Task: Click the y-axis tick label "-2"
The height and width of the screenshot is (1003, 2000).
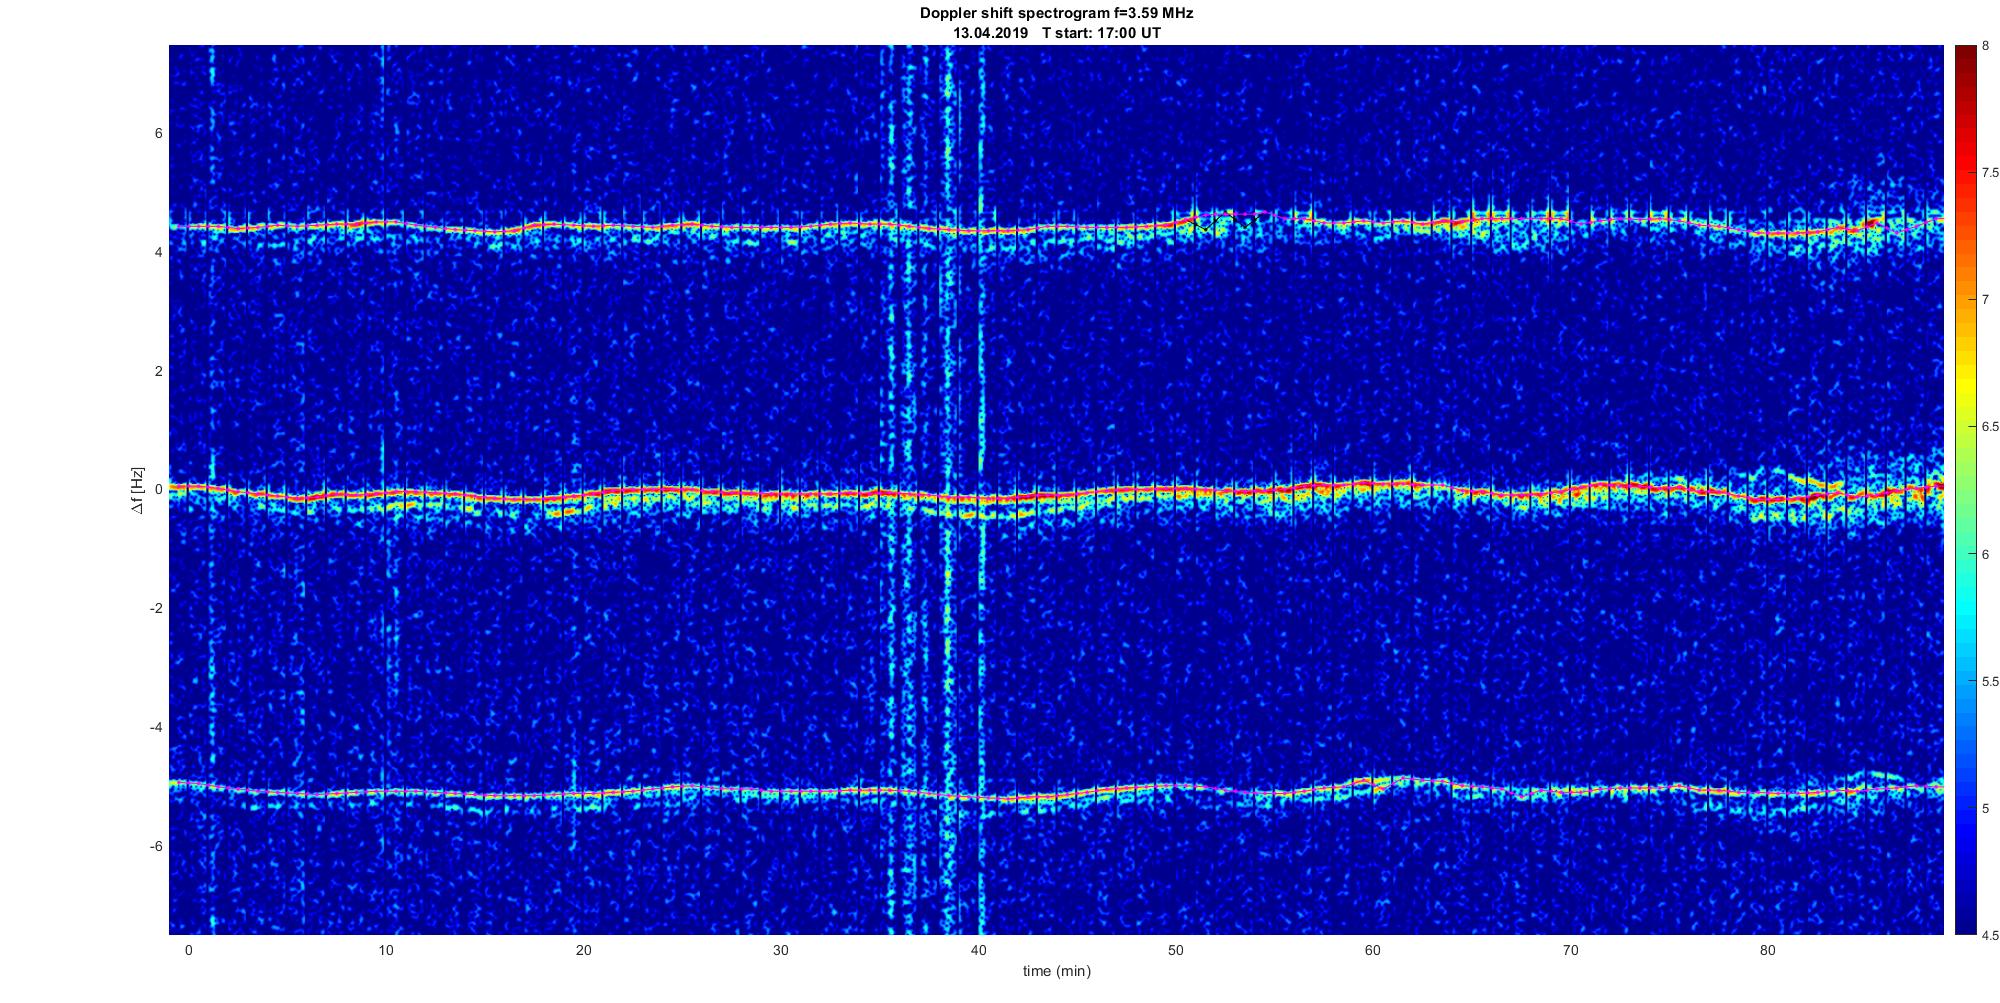Action: 156,609
